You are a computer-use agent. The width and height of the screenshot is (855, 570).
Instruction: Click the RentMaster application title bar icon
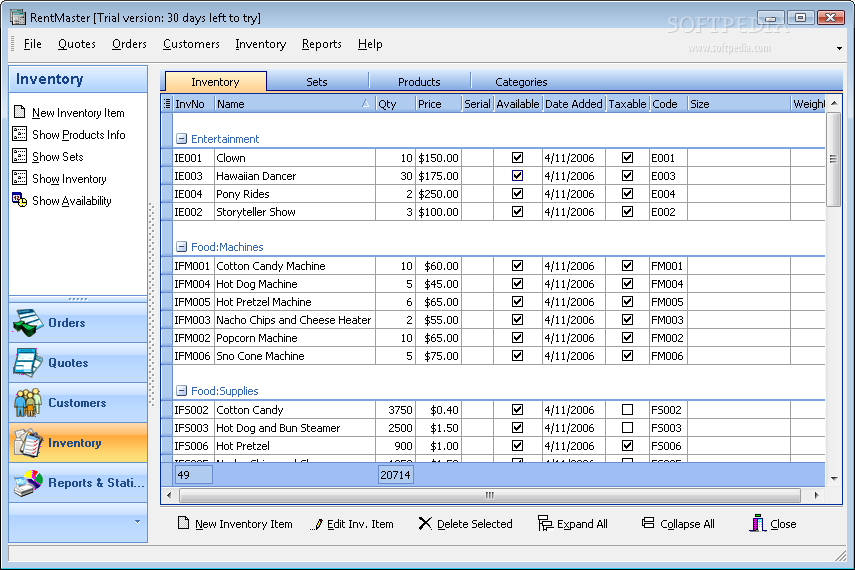[18, 17]
